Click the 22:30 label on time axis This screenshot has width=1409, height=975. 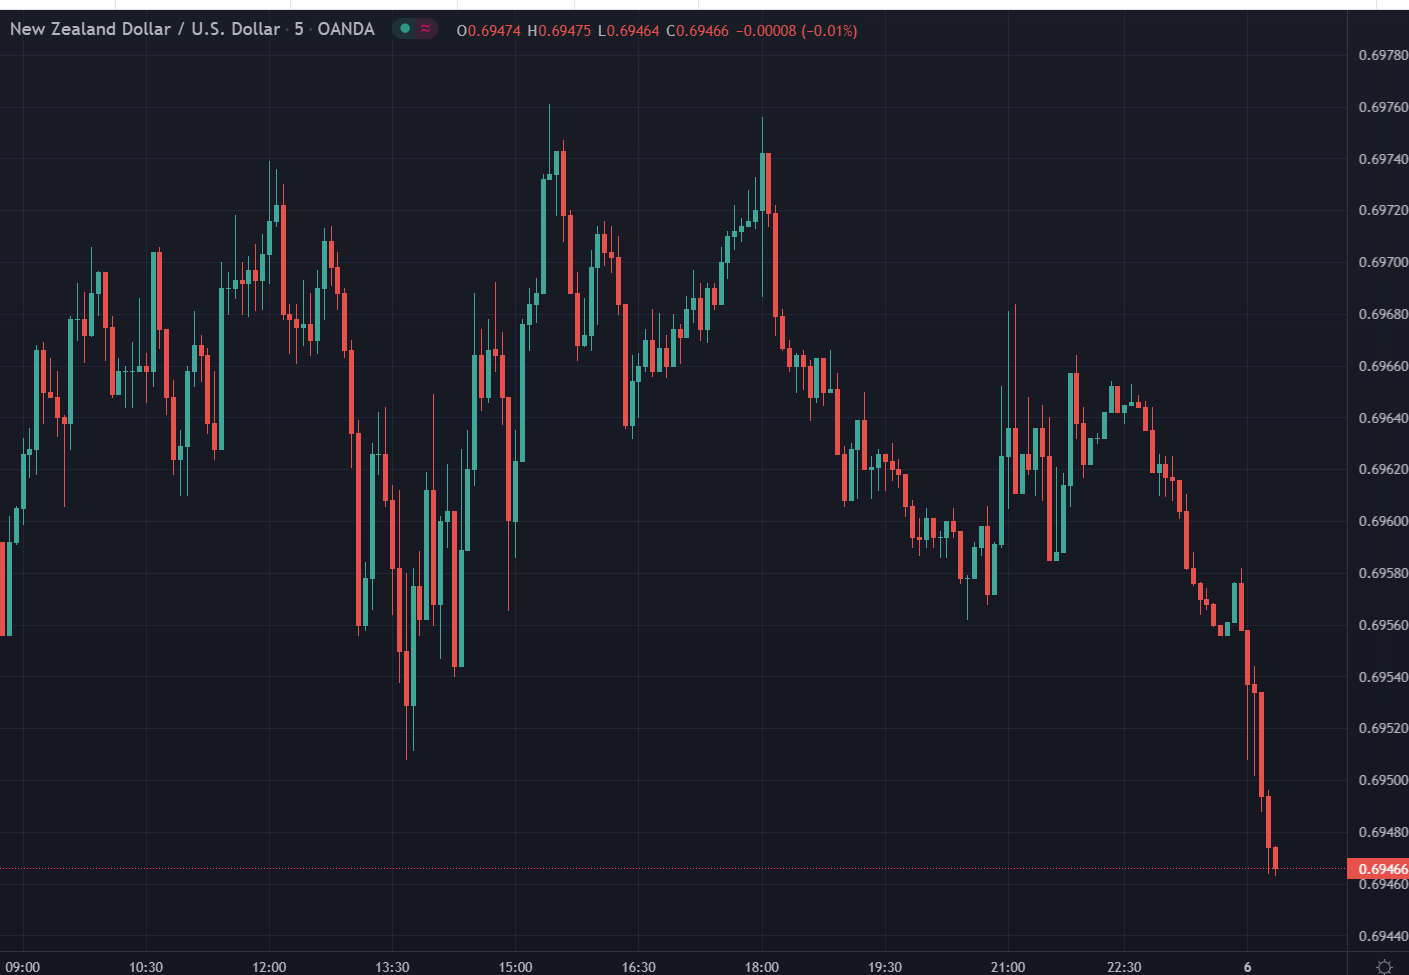(x=1124, y=967)
